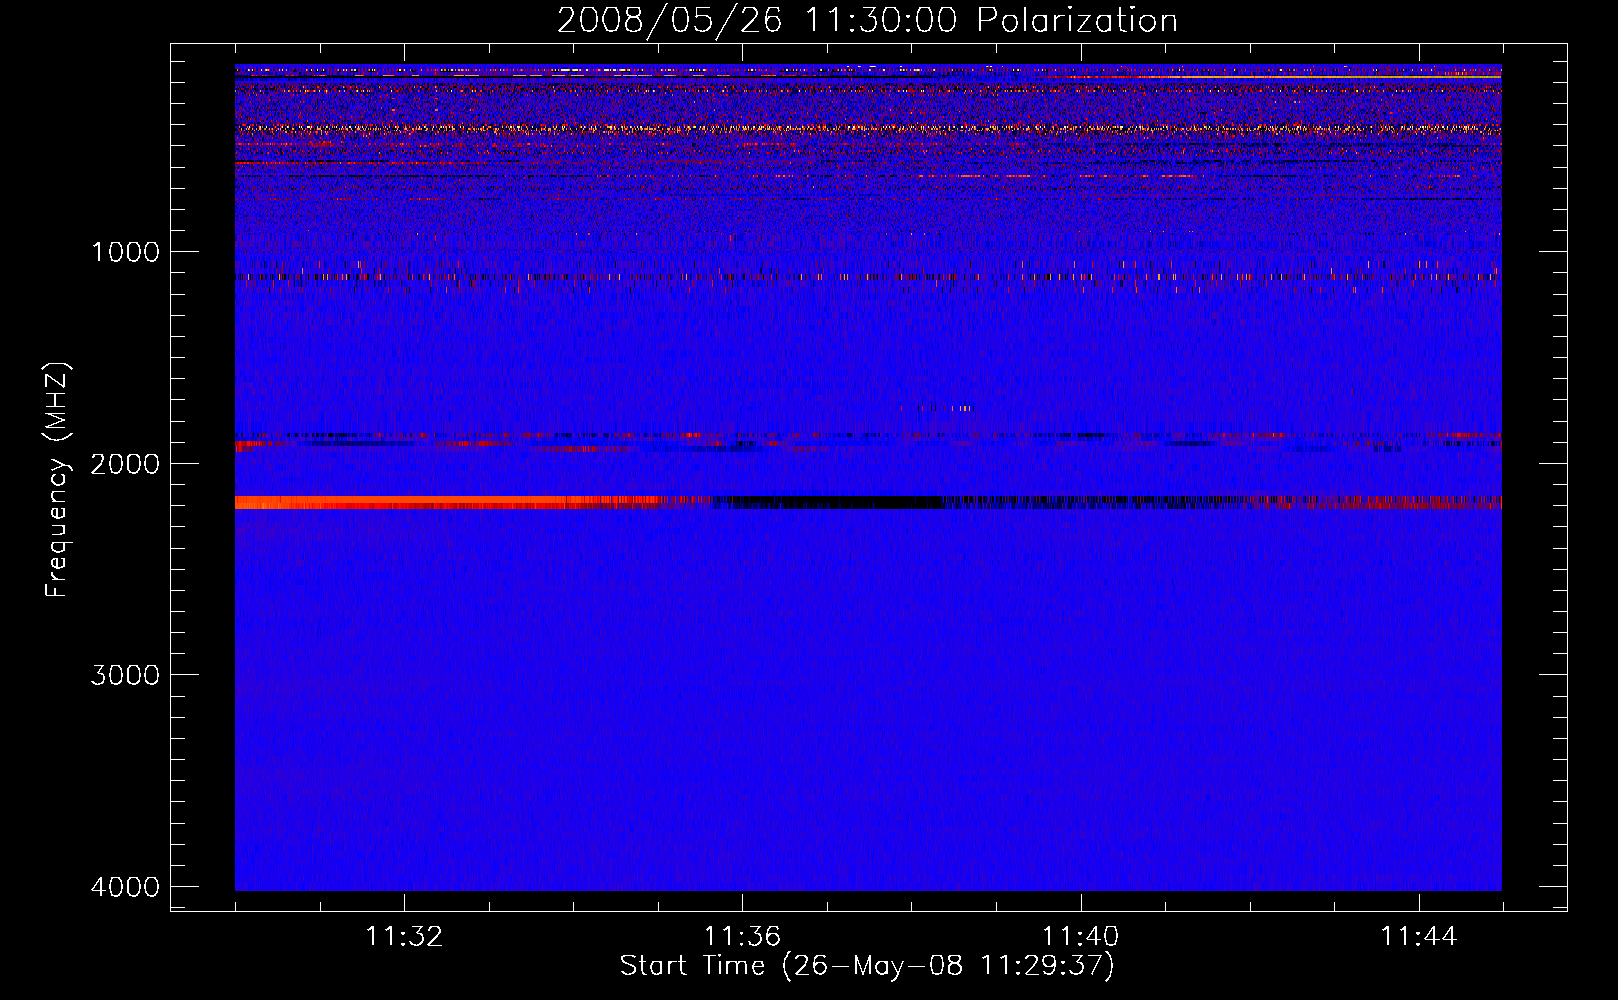Click the 11:44 time tick label
This screenshot has height=1000, width=1618.
[x=1419, y=937]
